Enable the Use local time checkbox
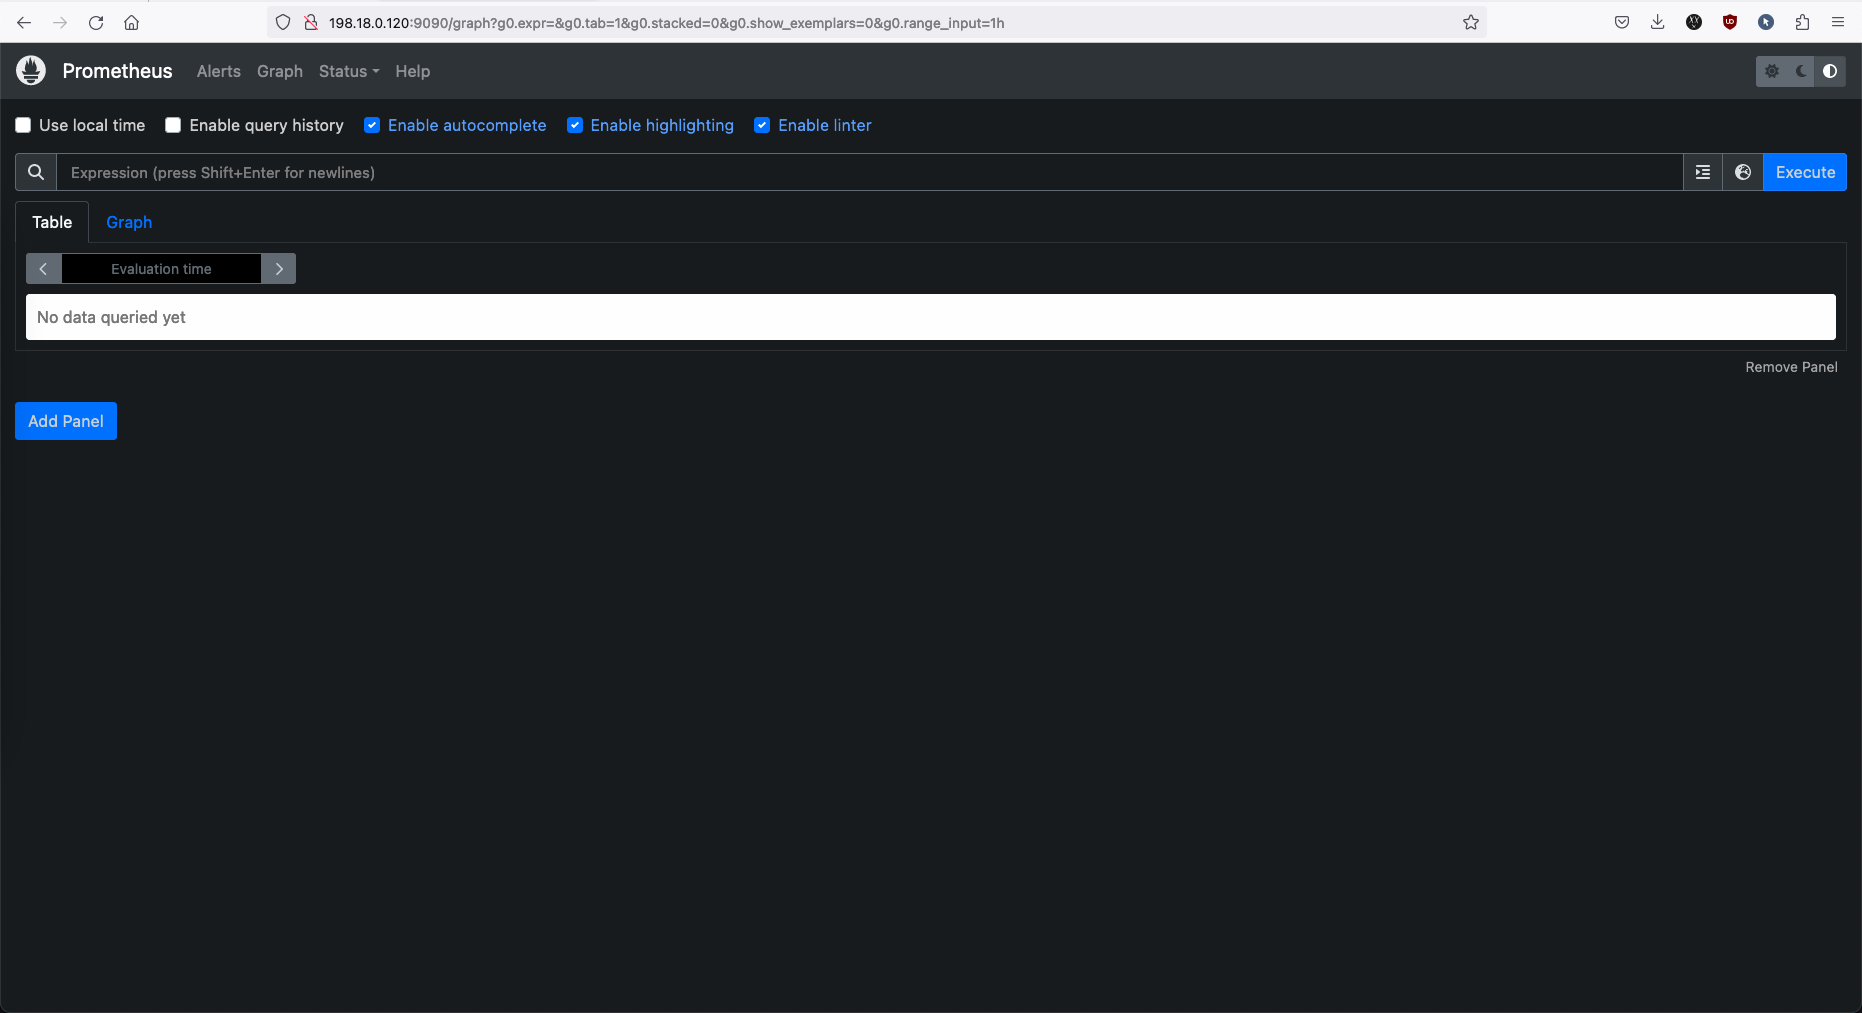 23,125
